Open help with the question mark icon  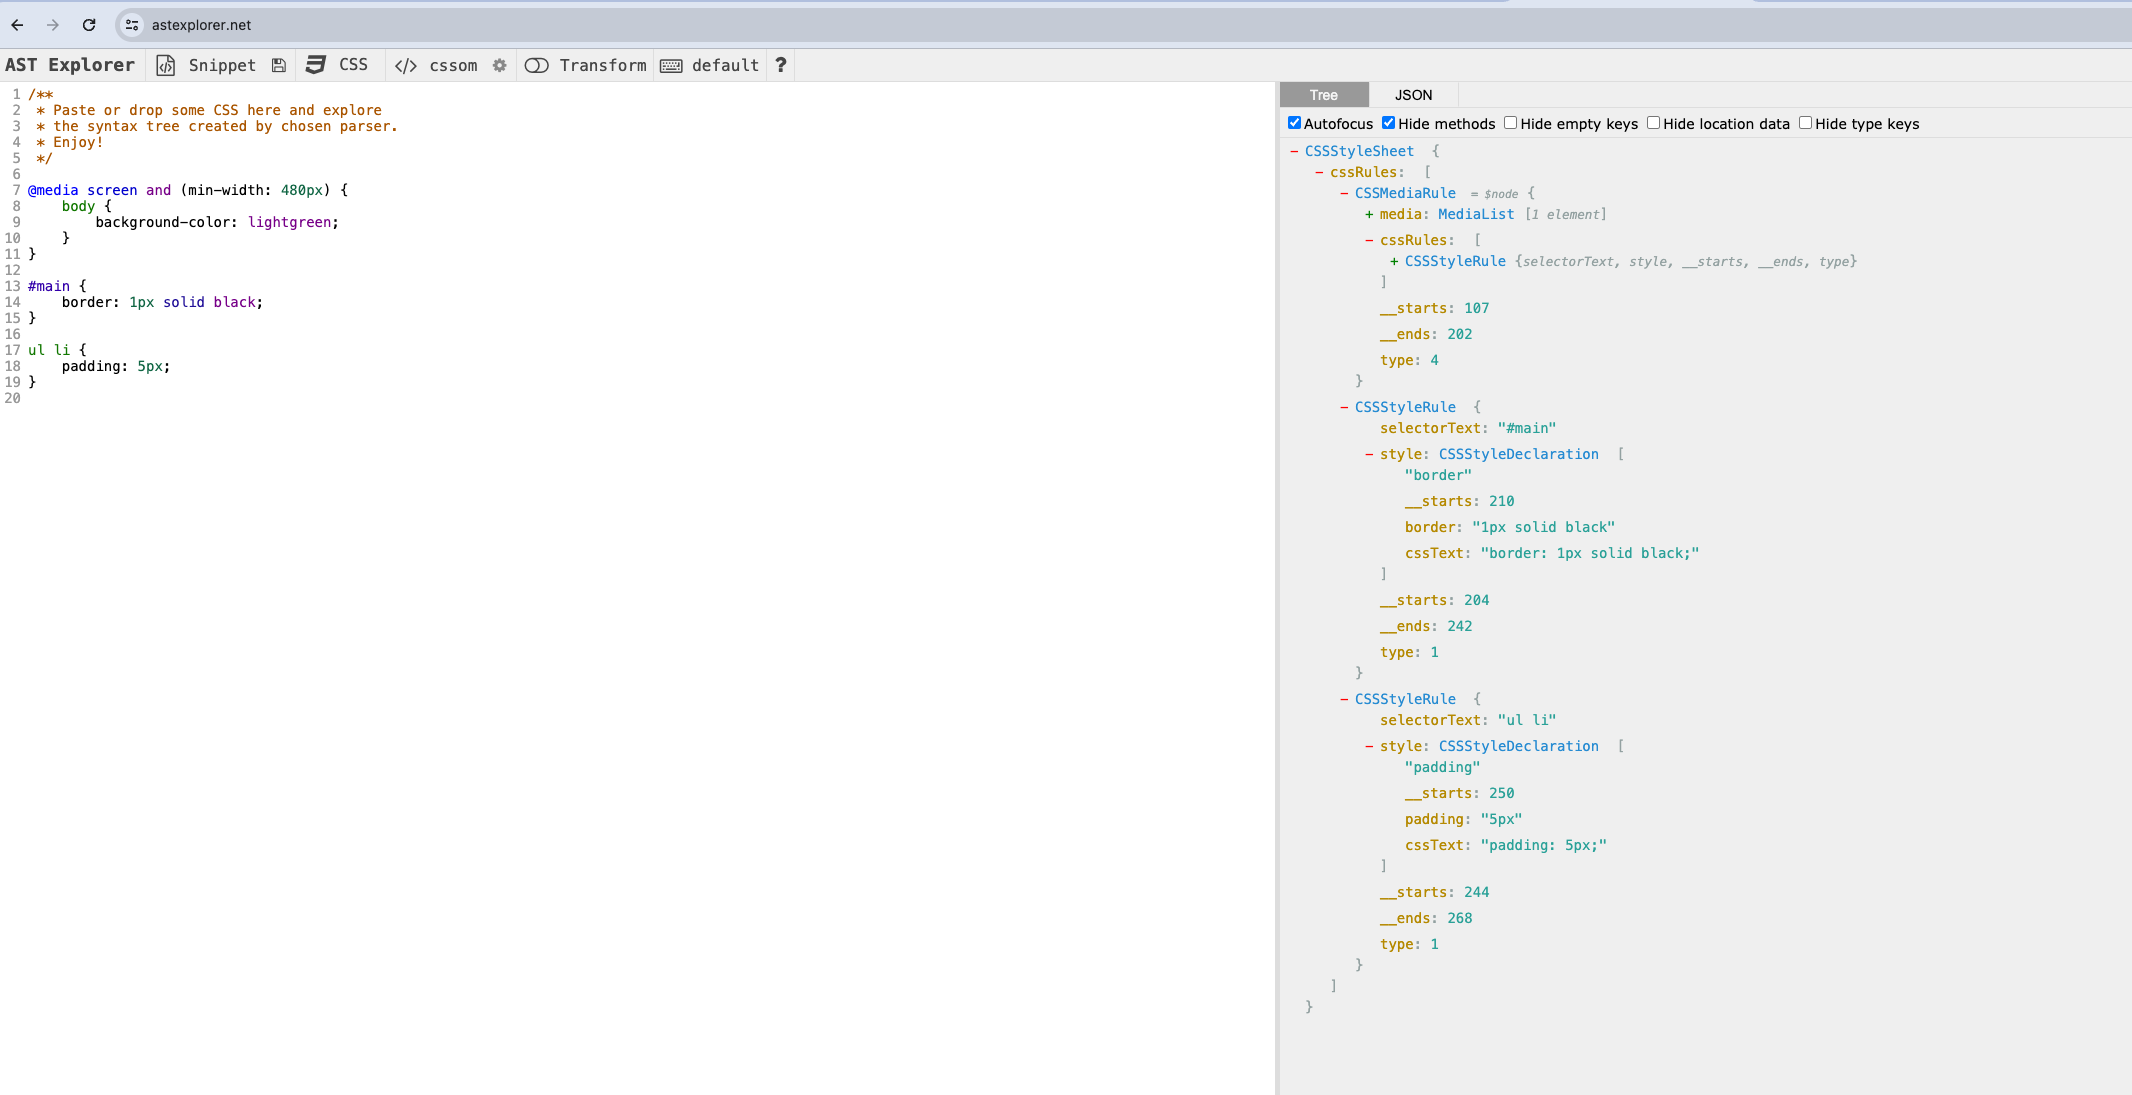click(781, 65)
